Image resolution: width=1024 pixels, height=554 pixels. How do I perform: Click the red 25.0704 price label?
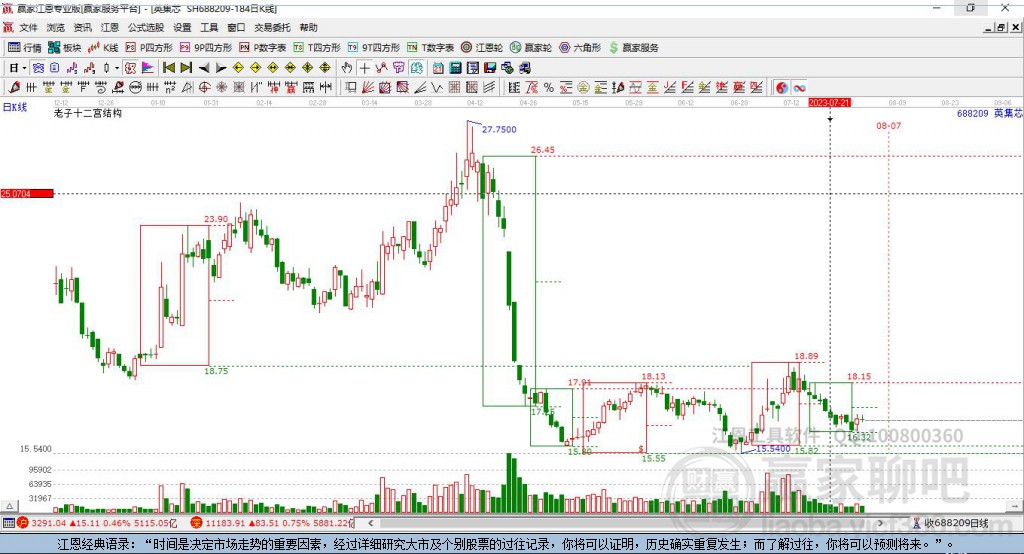27,193
